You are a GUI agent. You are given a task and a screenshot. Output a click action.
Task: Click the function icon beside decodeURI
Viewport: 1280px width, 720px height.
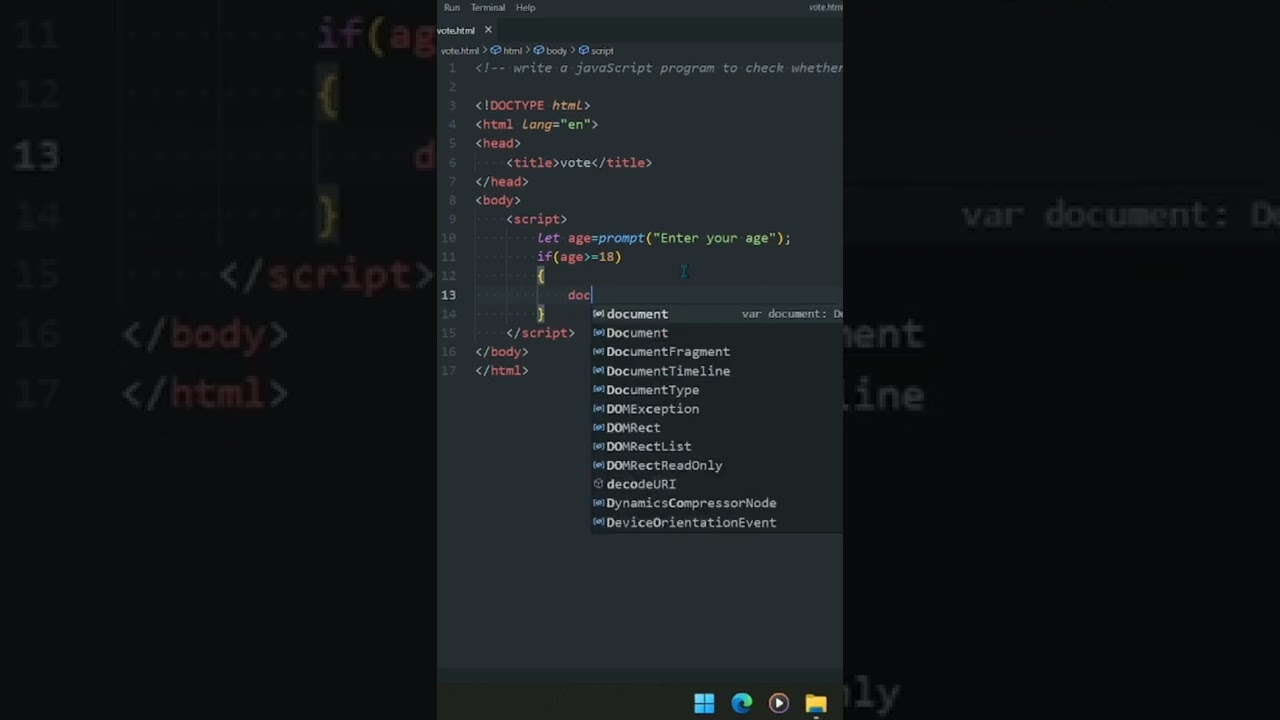(599, 484)
